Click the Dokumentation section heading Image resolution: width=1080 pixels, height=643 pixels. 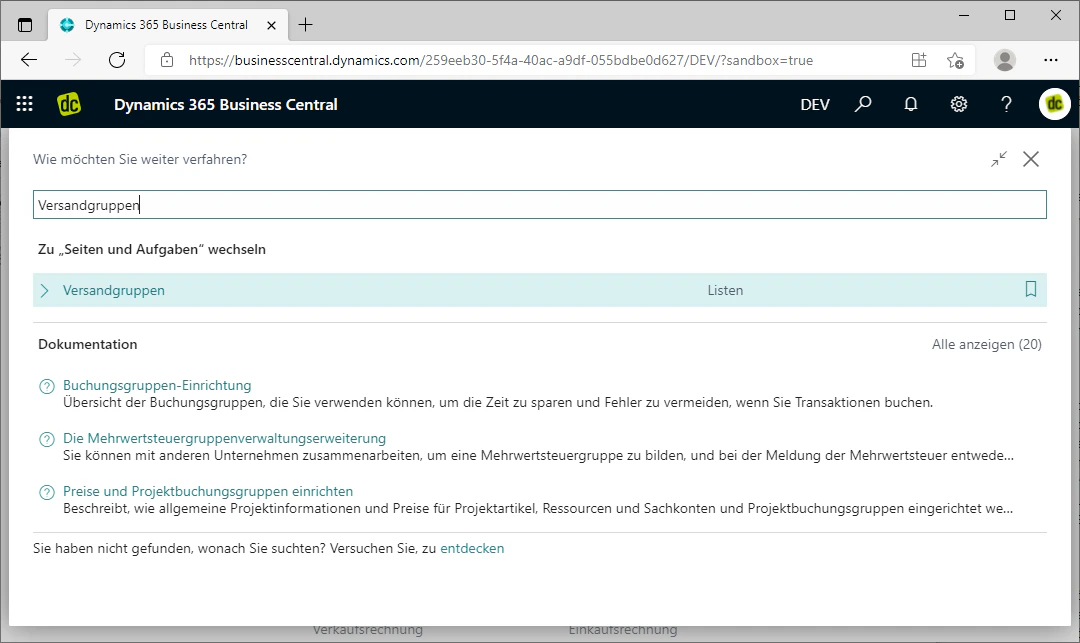pos(87,344)
